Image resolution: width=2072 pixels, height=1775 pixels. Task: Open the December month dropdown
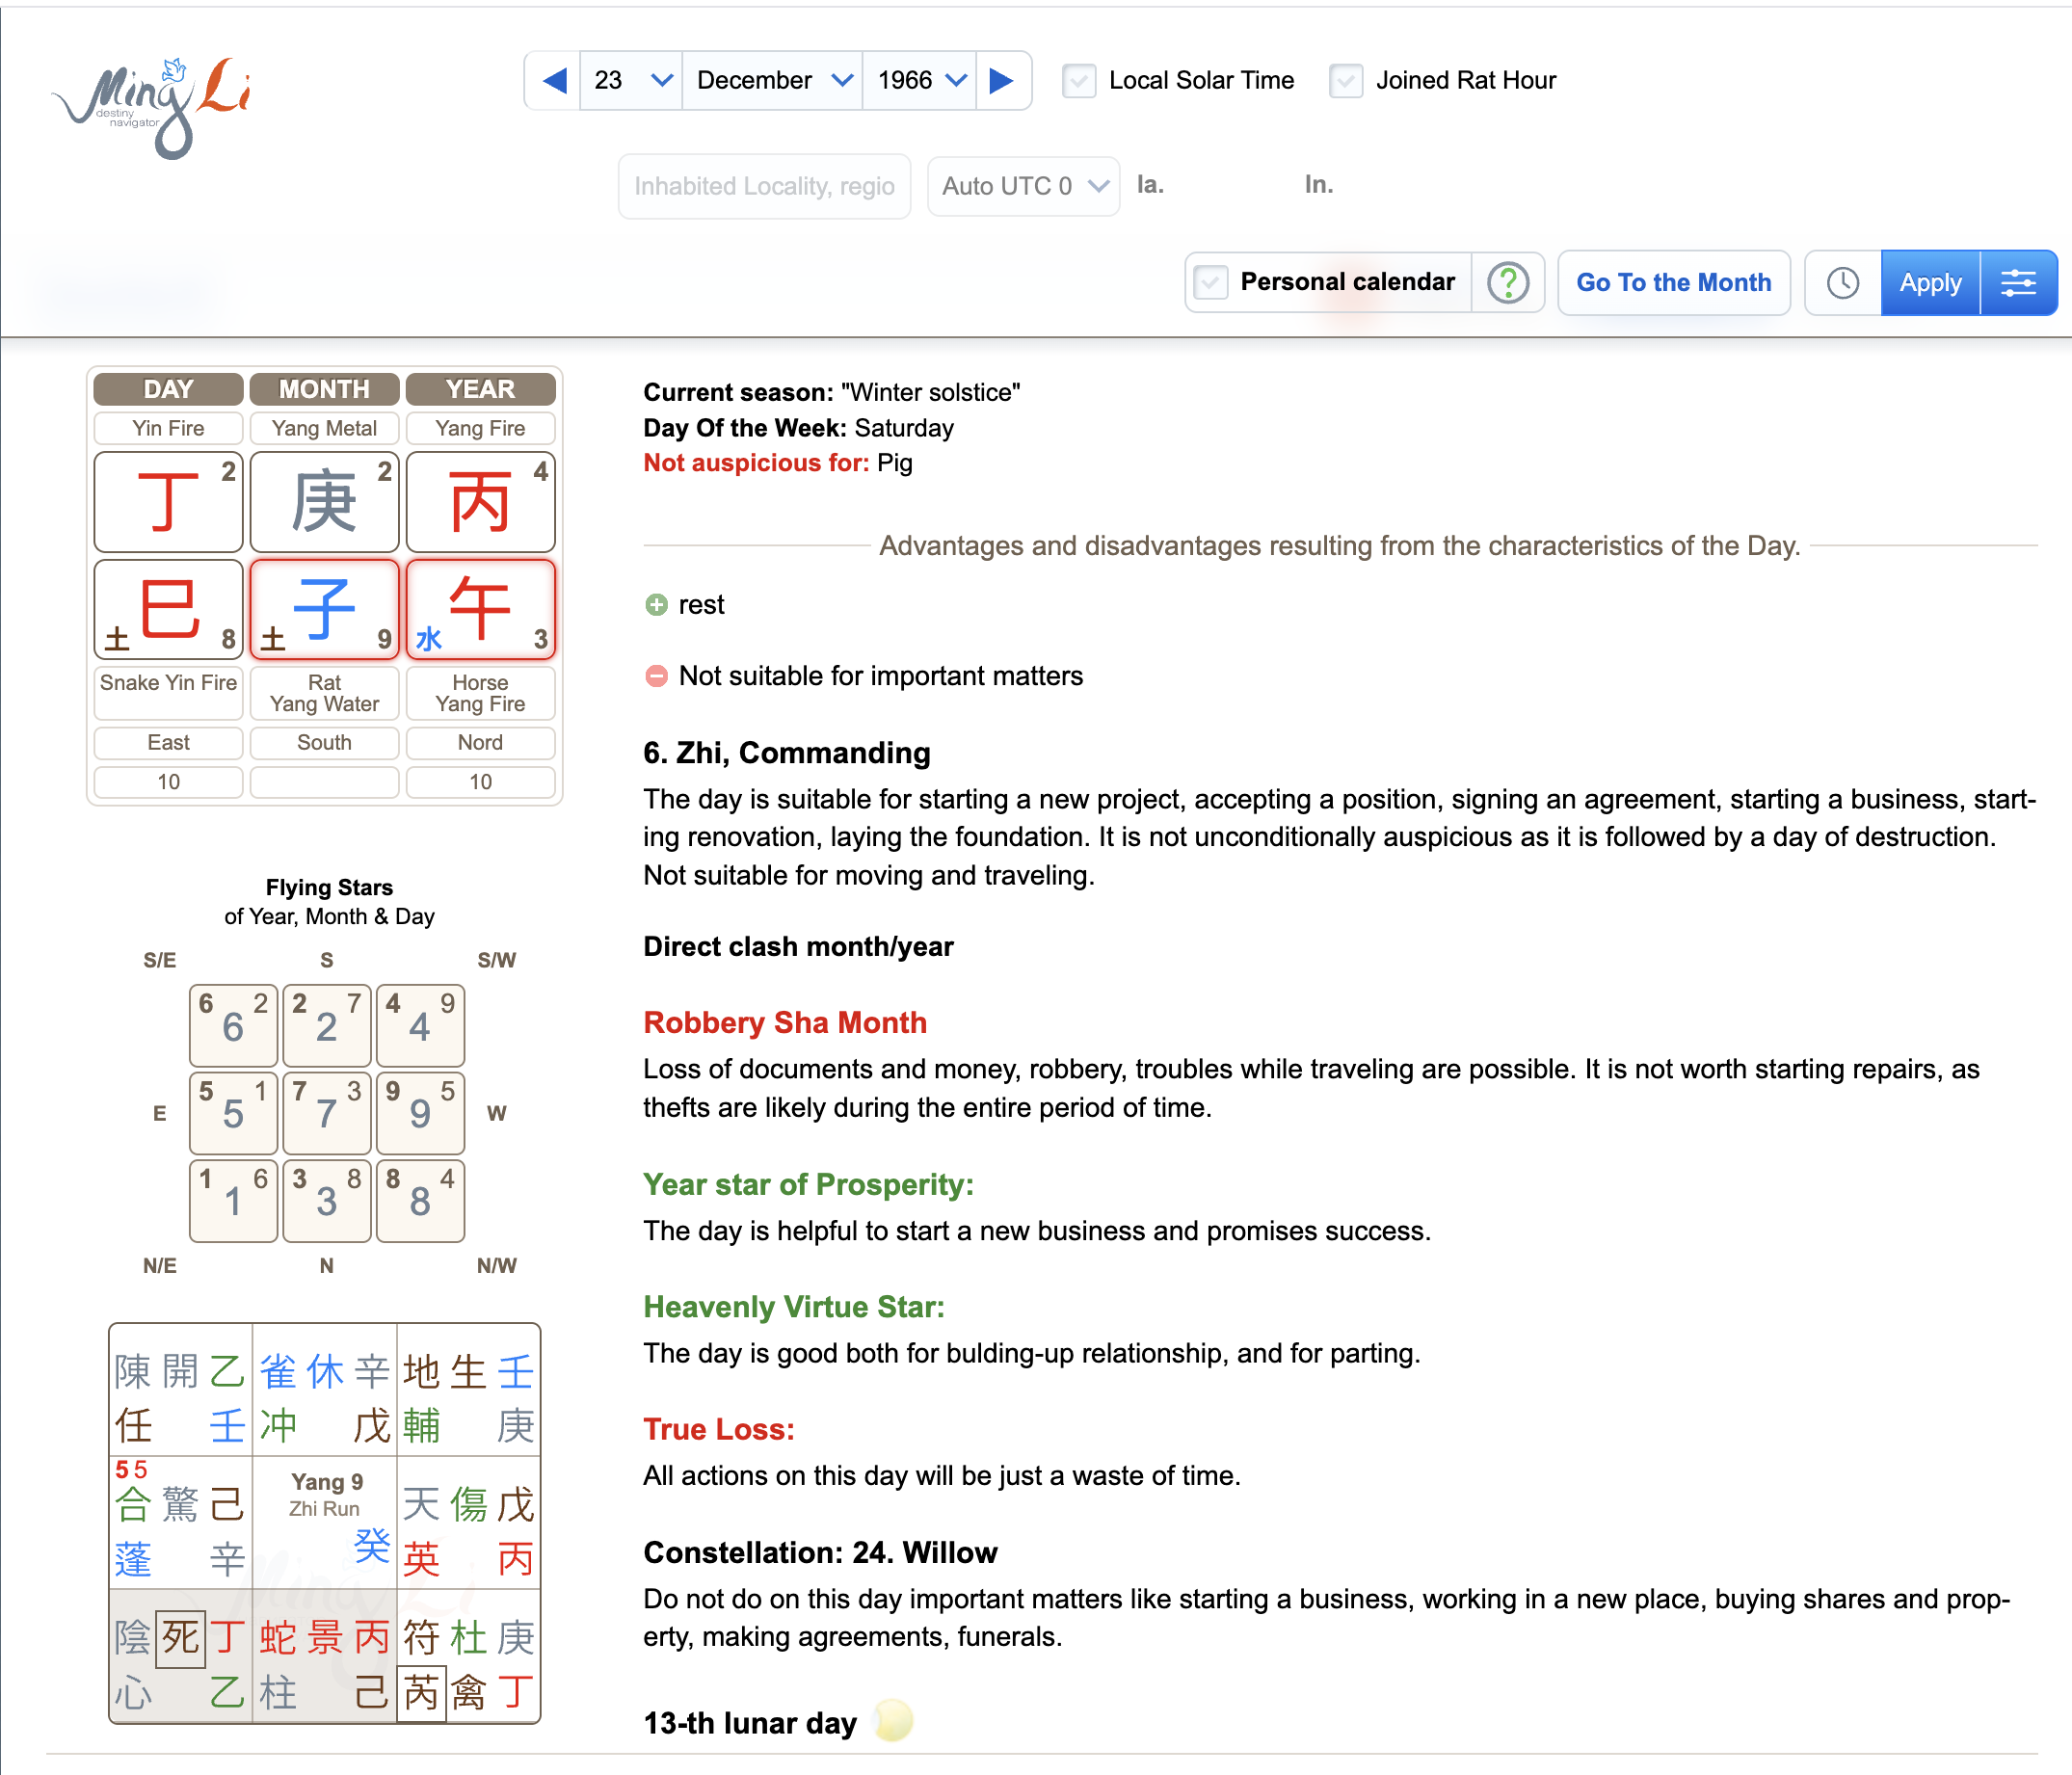point(772,80)
